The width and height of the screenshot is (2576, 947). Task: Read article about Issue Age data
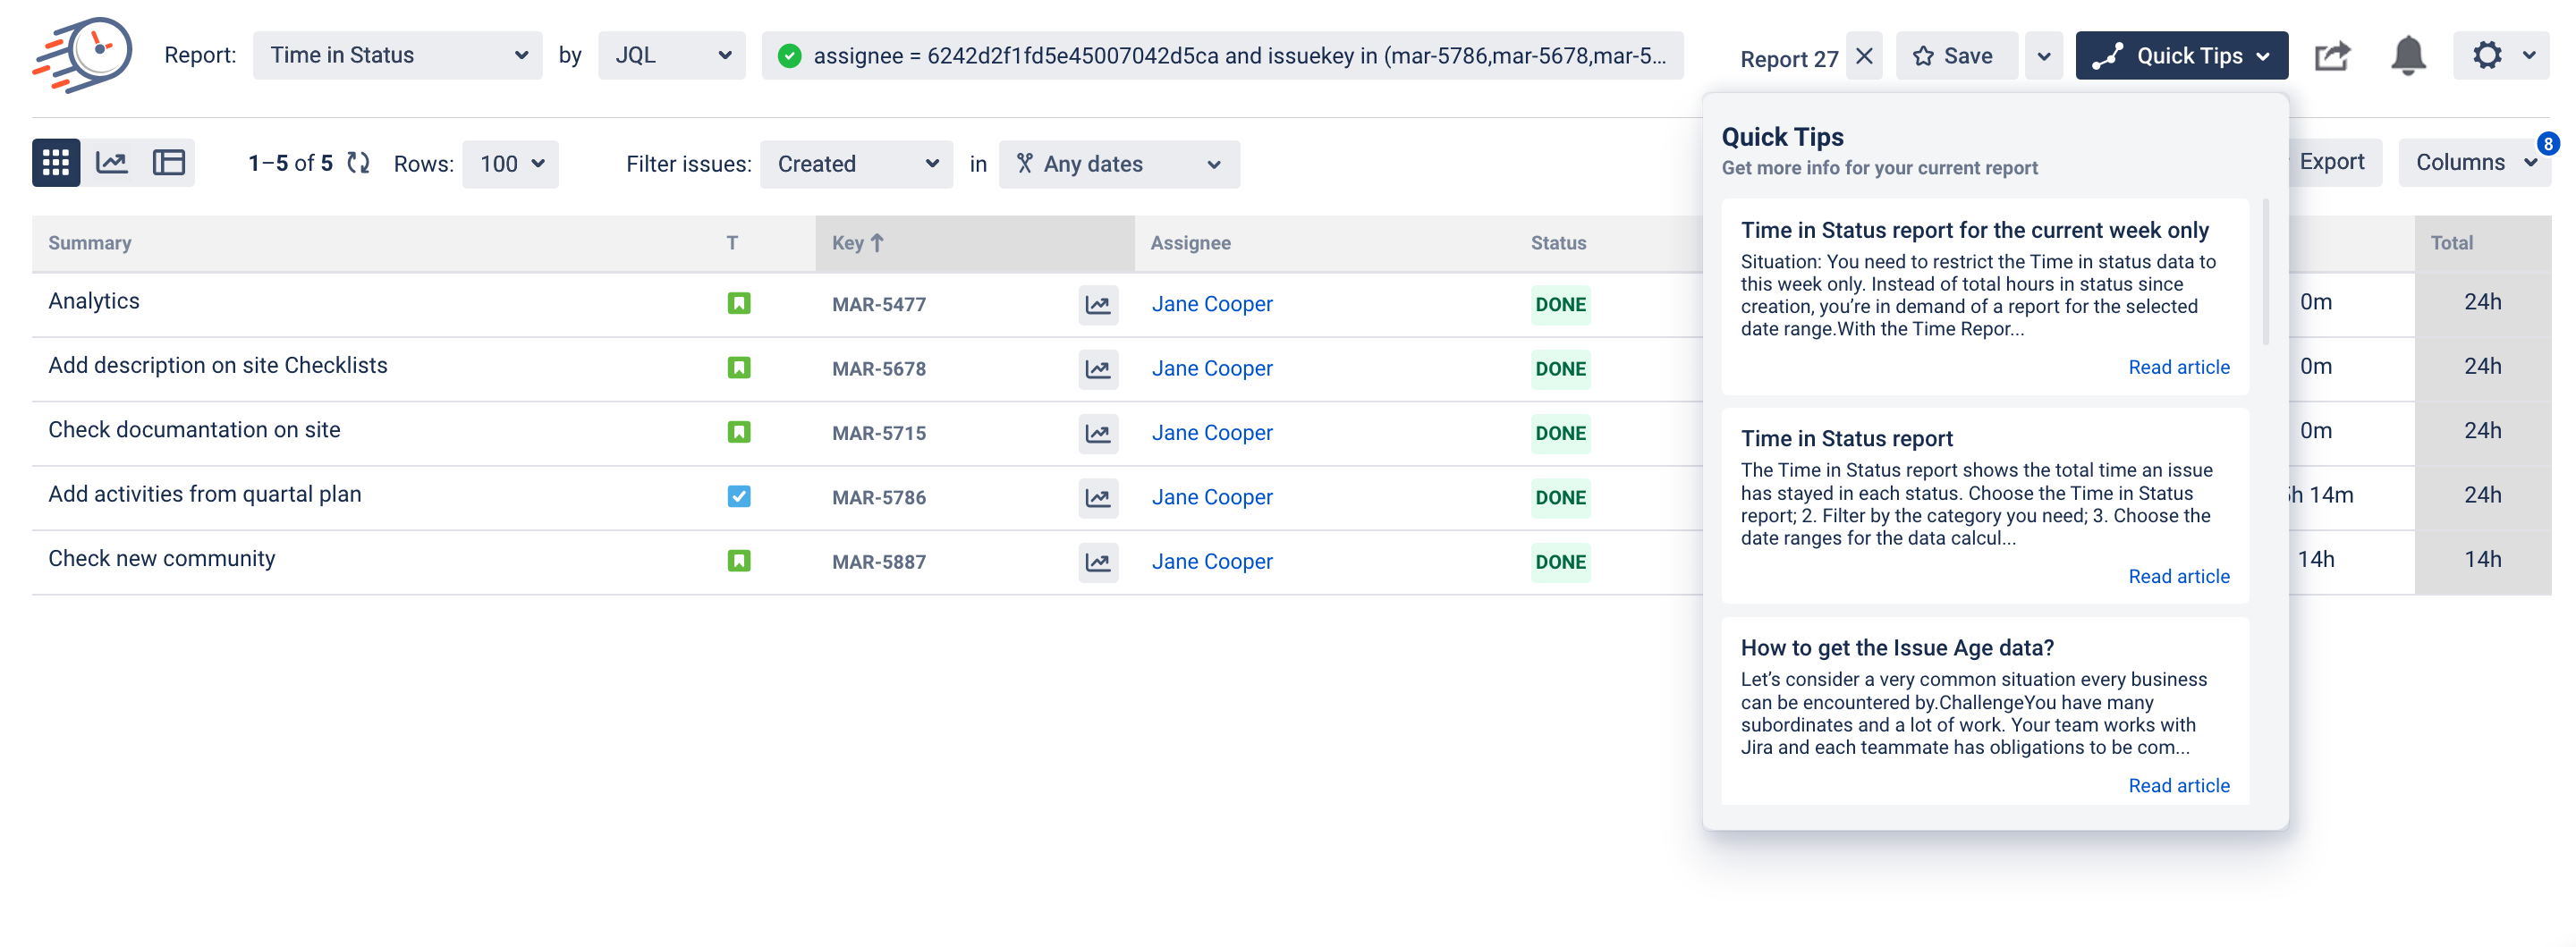(2179, 785)
